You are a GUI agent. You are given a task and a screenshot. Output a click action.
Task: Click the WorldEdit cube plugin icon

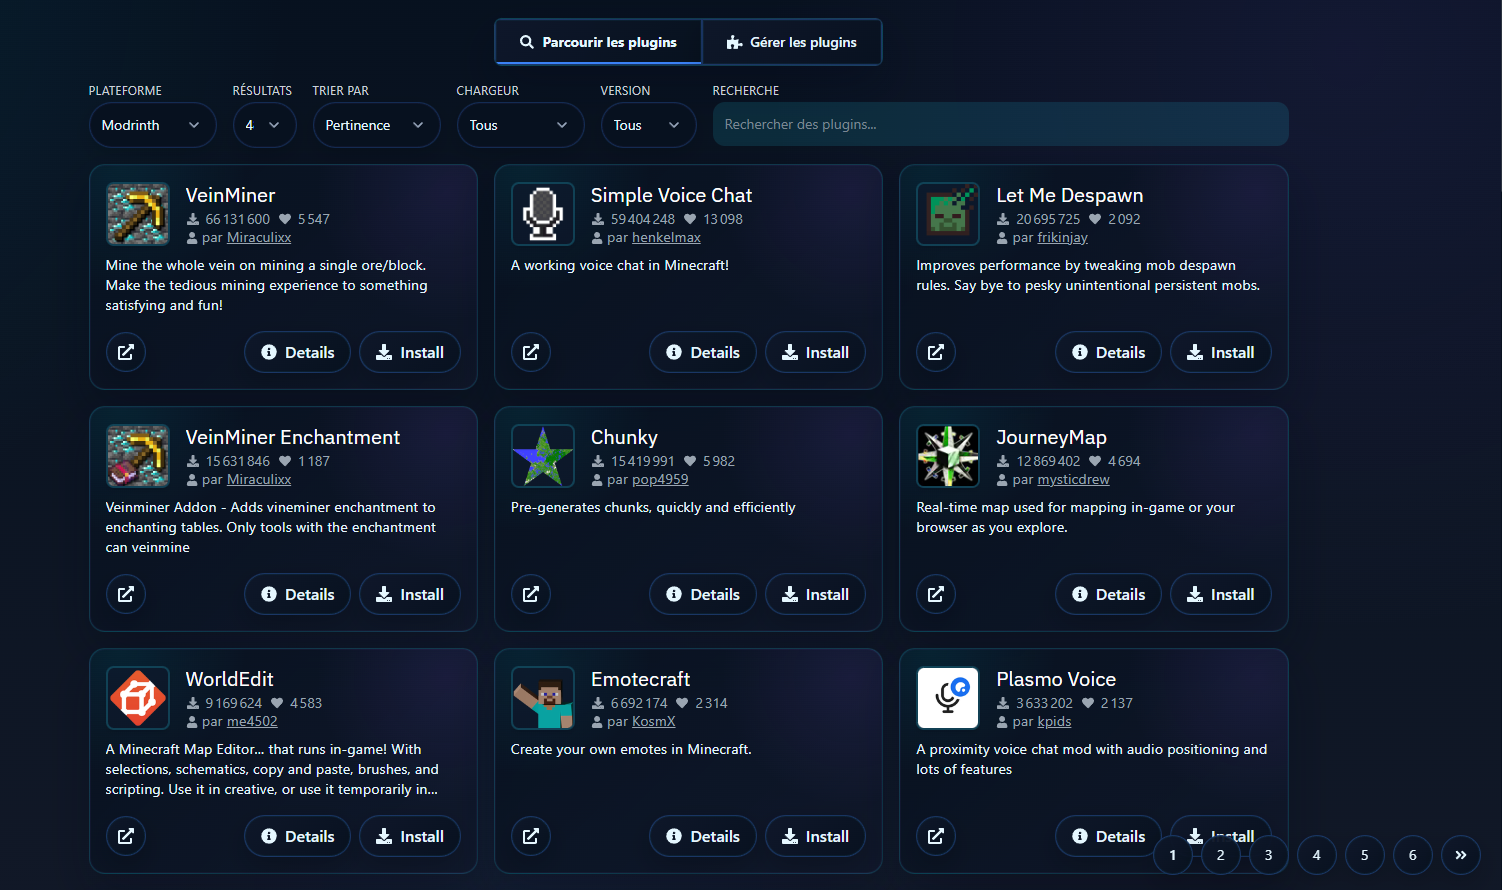pos(138,698)
